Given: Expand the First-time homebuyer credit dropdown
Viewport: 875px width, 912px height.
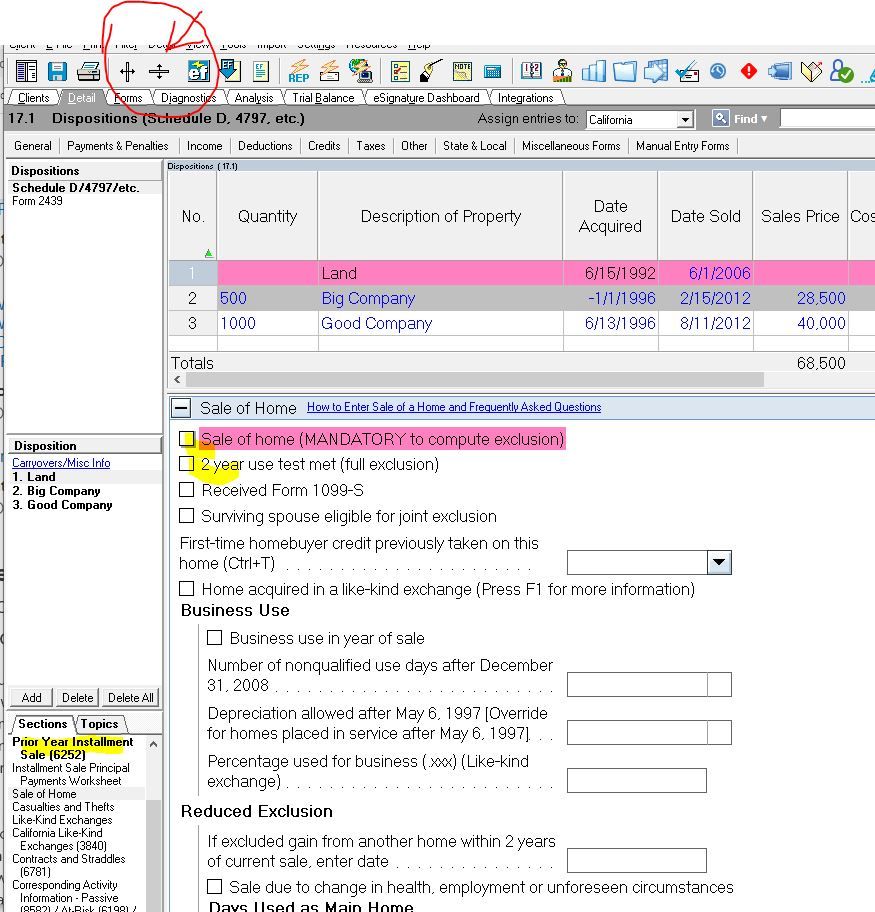Looking at the screenshot, I should click(719, 562).
